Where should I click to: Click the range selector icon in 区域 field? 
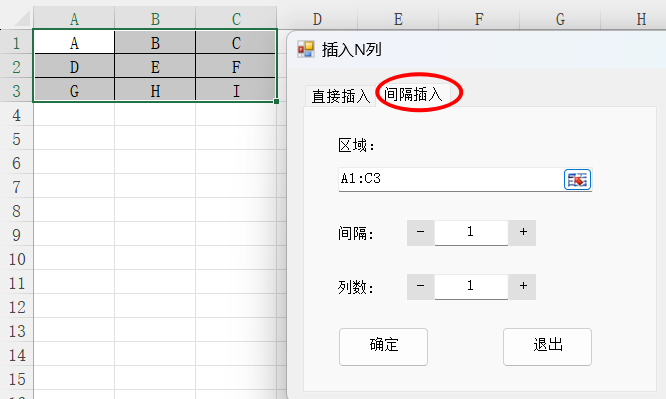click(577, 179)
